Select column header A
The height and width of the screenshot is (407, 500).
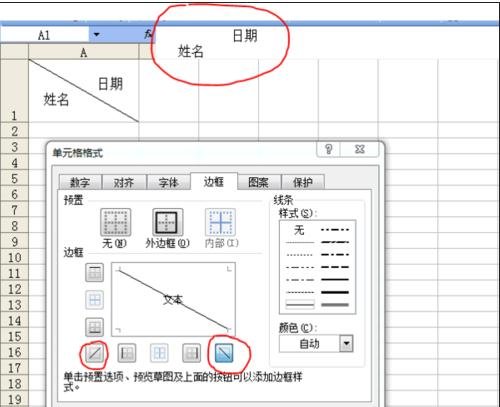[x=84, y=52]
